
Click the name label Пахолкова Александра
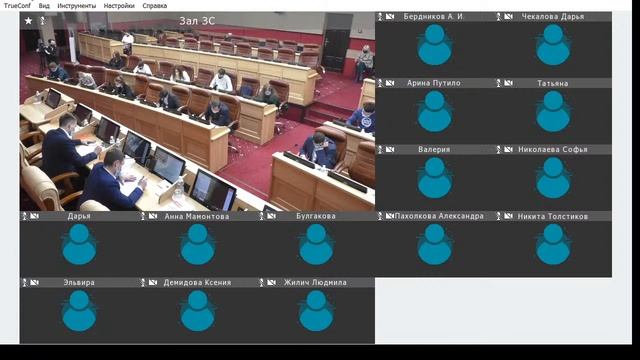(439, 216)
